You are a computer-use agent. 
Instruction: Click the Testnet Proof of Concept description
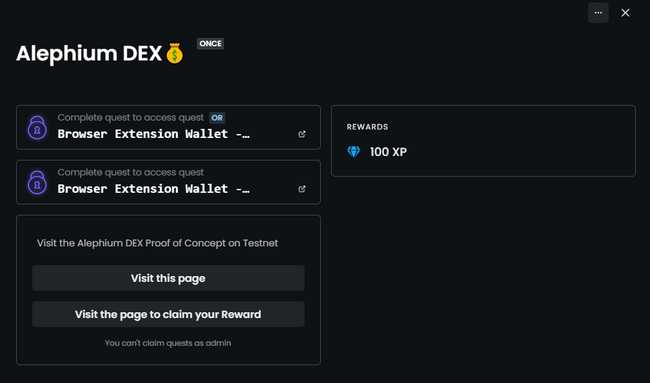click(158, 243)
